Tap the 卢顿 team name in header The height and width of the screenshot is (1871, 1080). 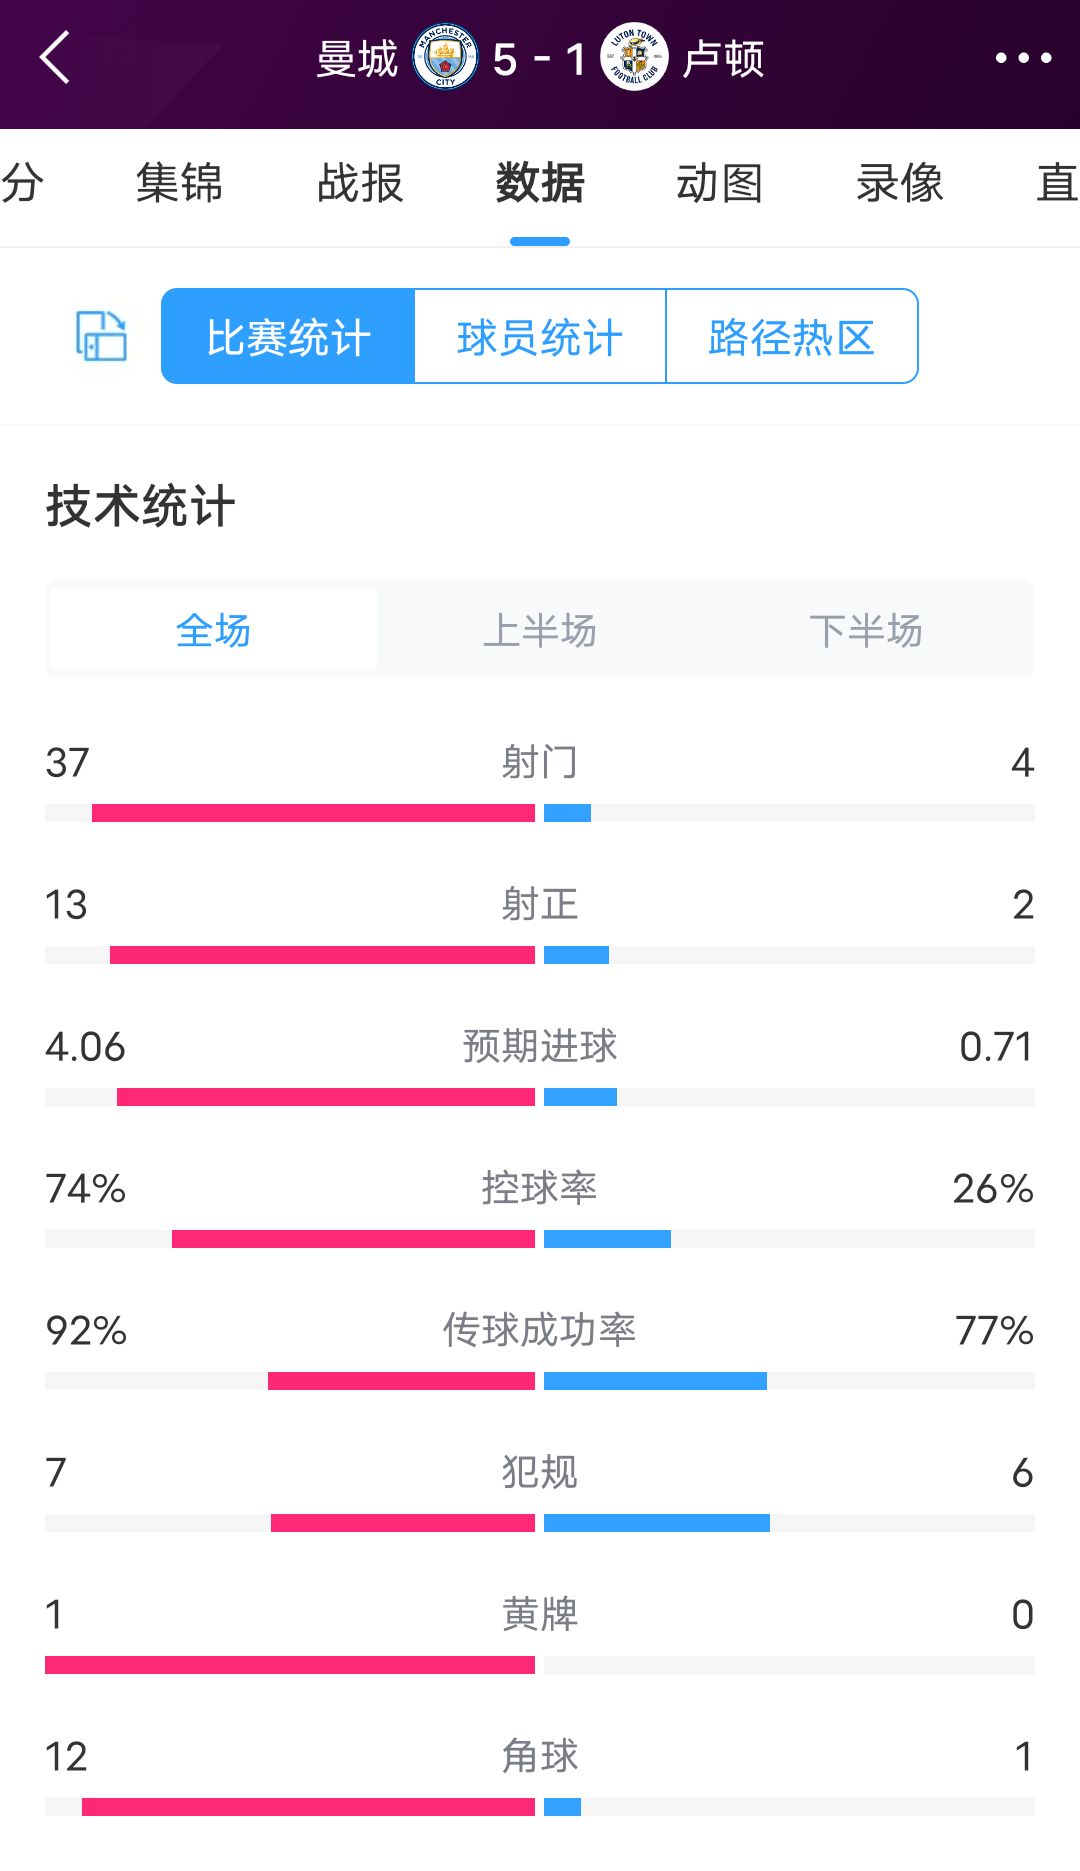[x=723, y=59]
